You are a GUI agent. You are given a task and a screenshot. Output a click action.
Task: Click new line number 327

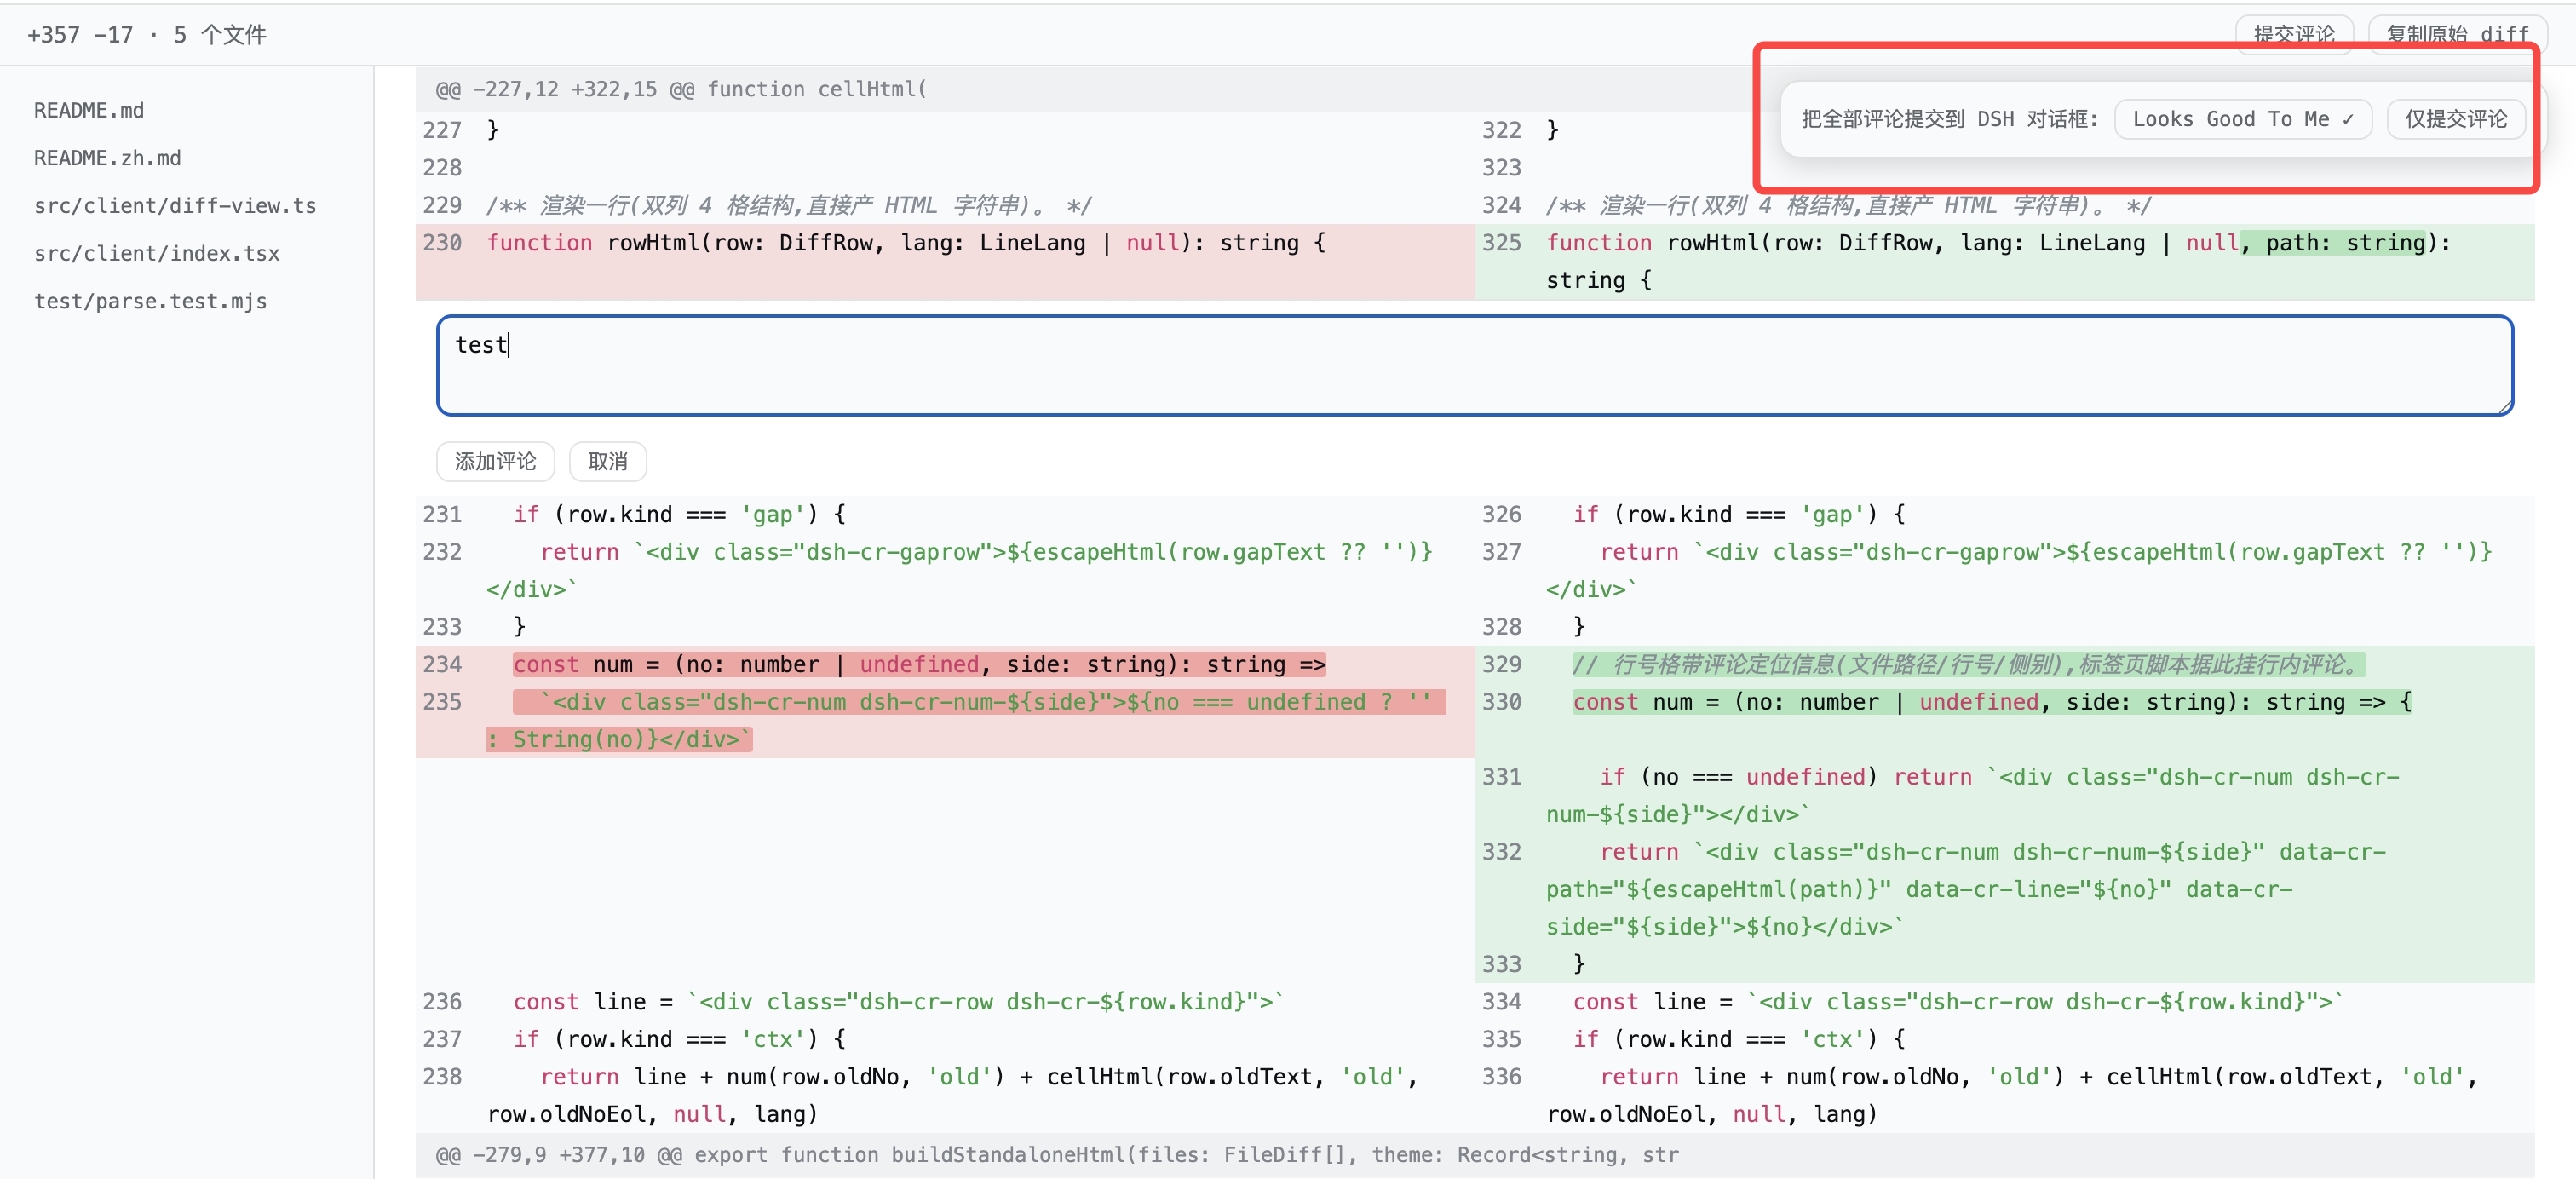(x=1501, y=552)
